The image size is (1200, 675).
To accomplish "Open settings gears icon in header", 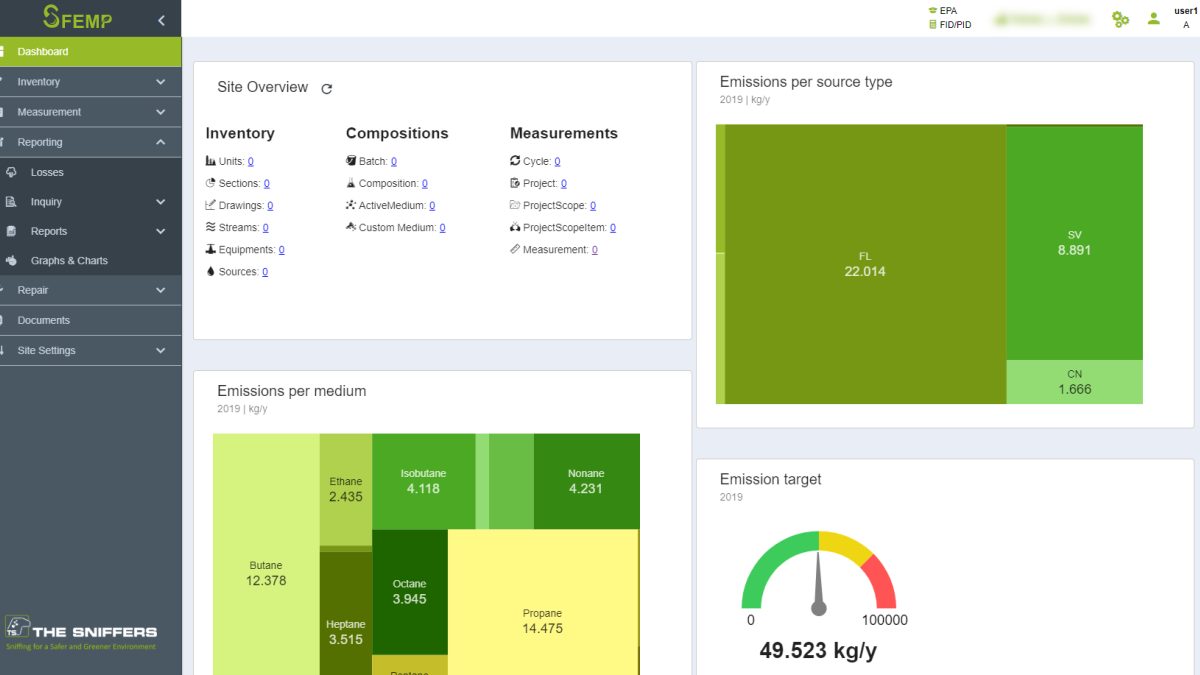I will pos(1120,19).
